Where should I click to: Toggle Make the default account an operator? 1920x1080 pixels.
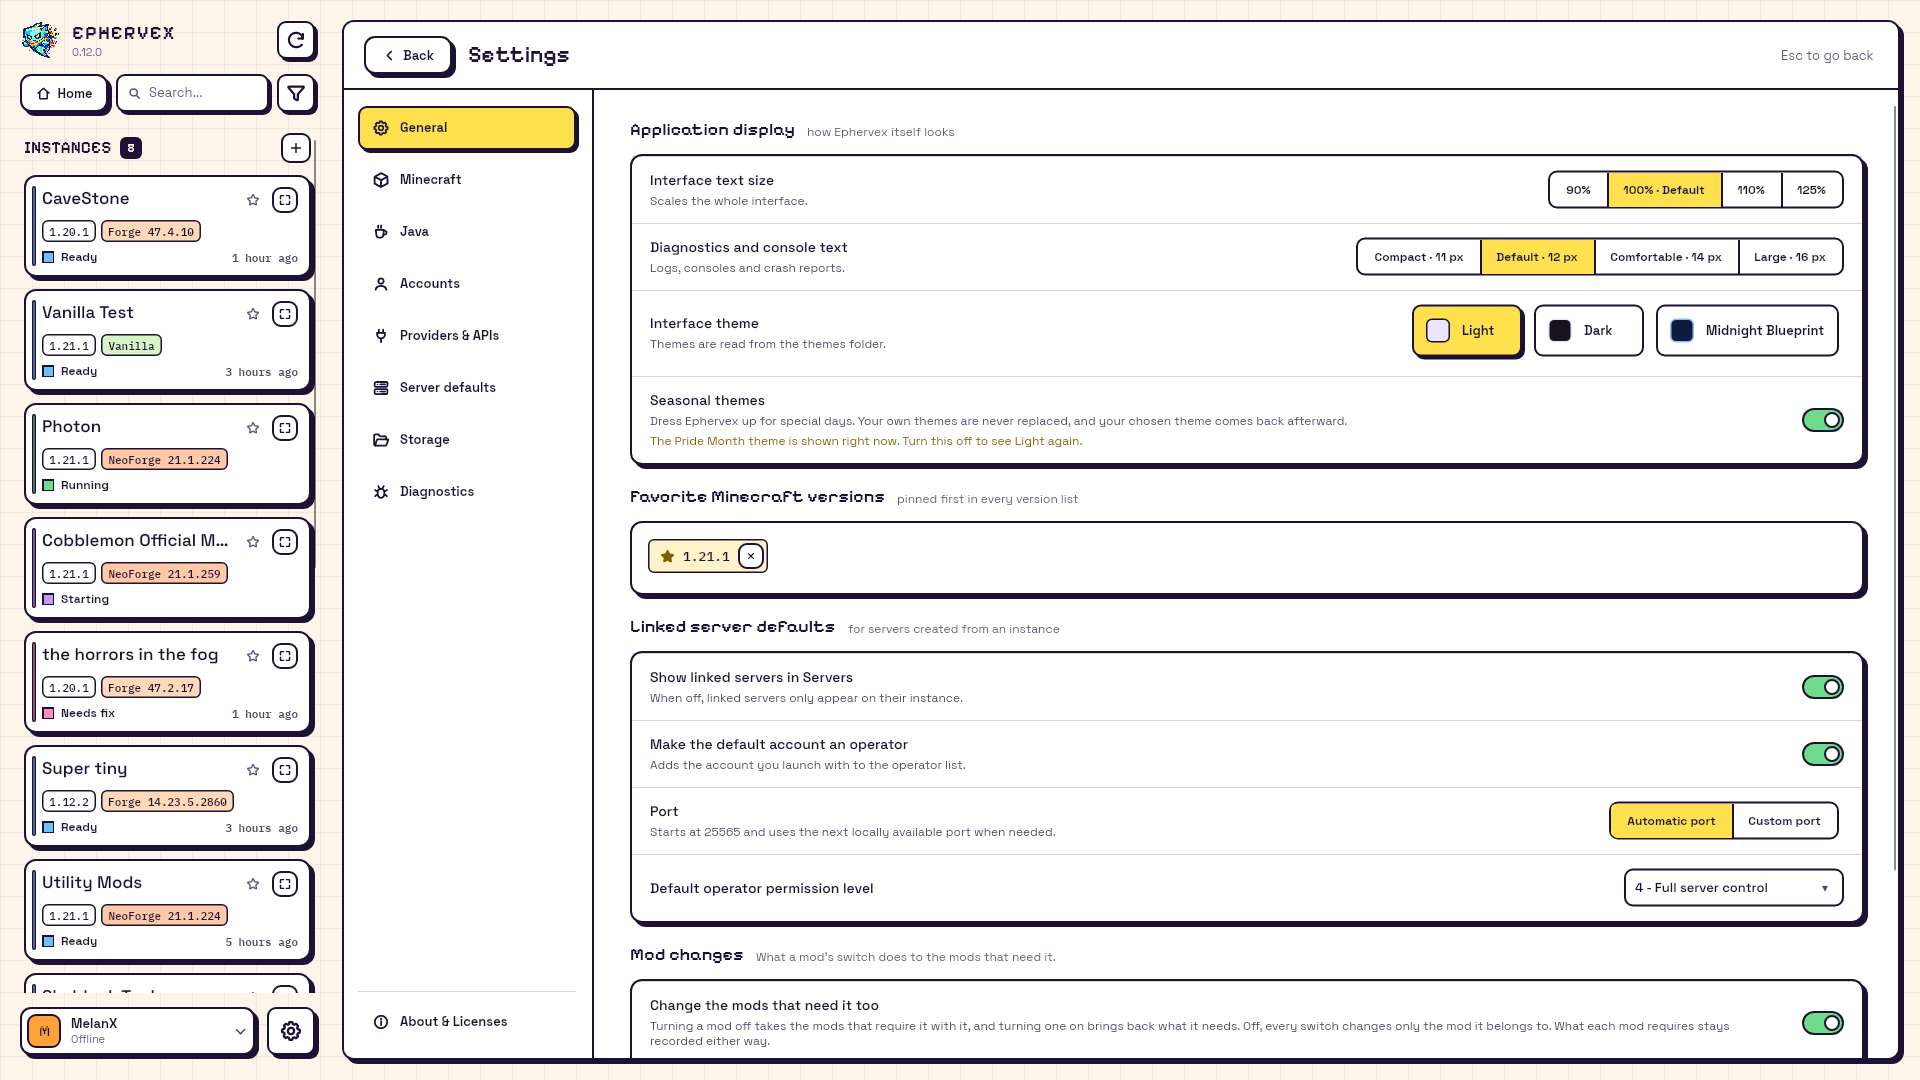pos(1822,754)
